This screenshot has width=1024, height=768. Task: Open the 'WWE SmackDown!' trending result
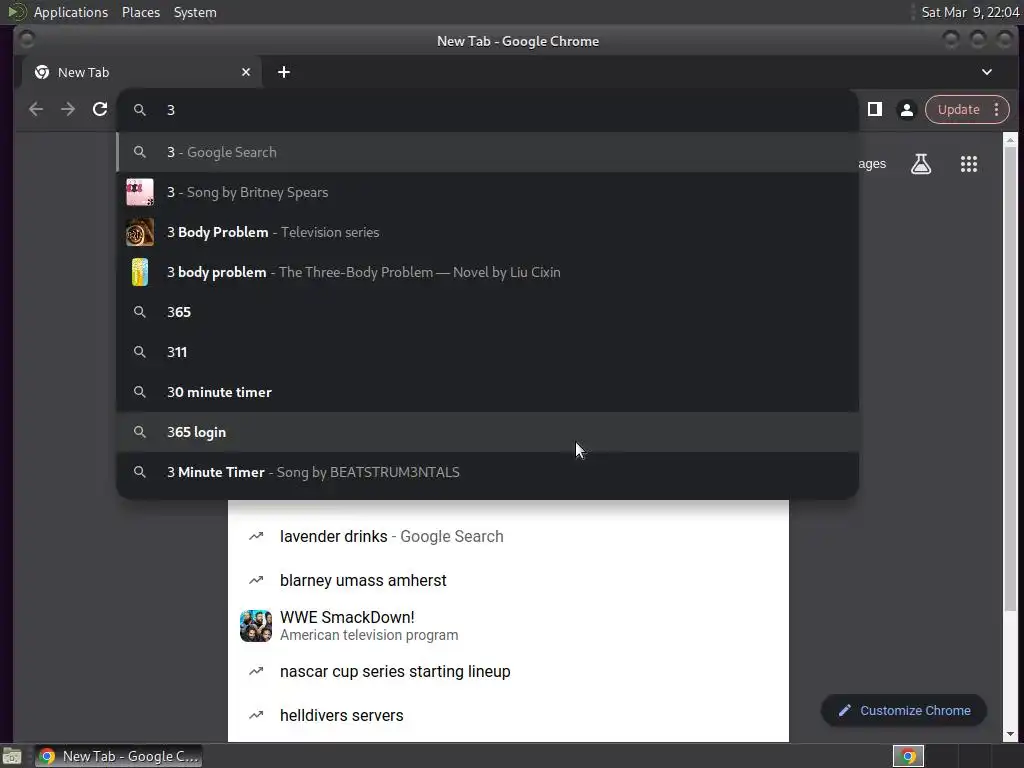(508, 626)
